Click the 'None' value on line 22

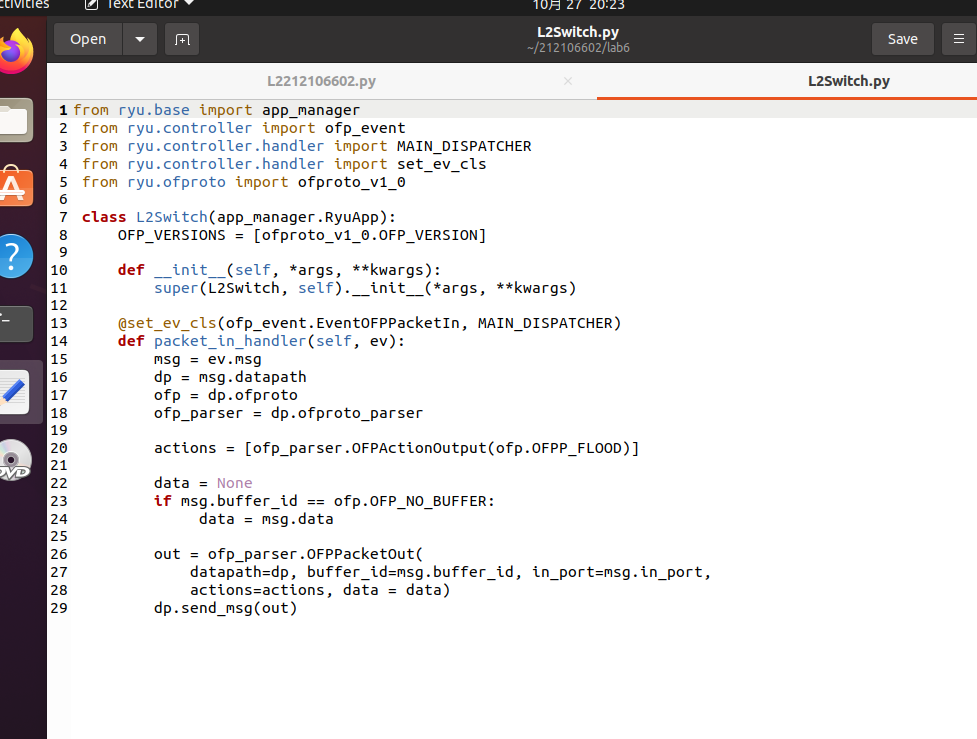(234, 484)
